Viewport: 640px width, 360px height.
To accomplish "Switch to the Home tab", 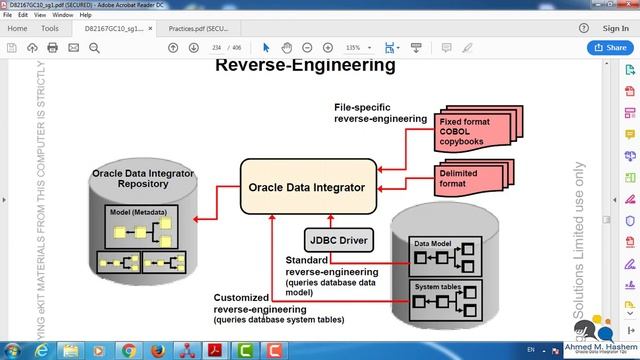I will point(17,29).
